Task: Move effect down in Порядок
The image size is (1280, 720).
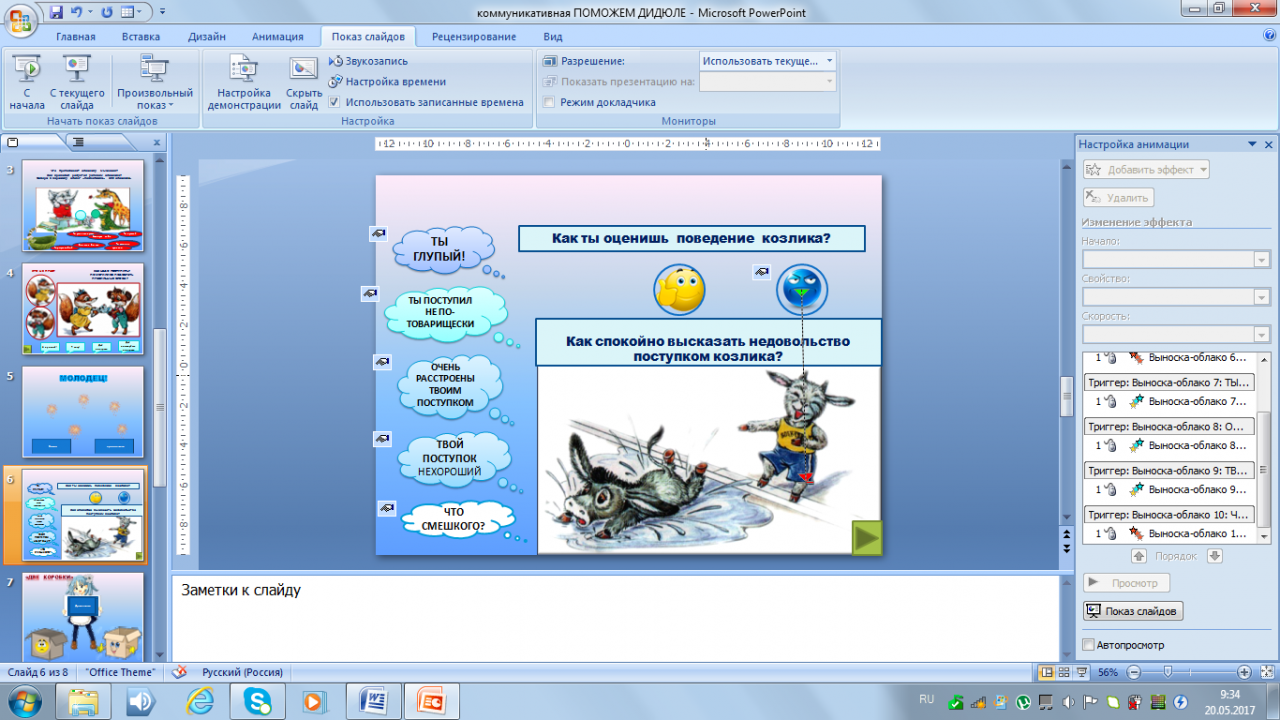Action: click(x=1214, y=556)
